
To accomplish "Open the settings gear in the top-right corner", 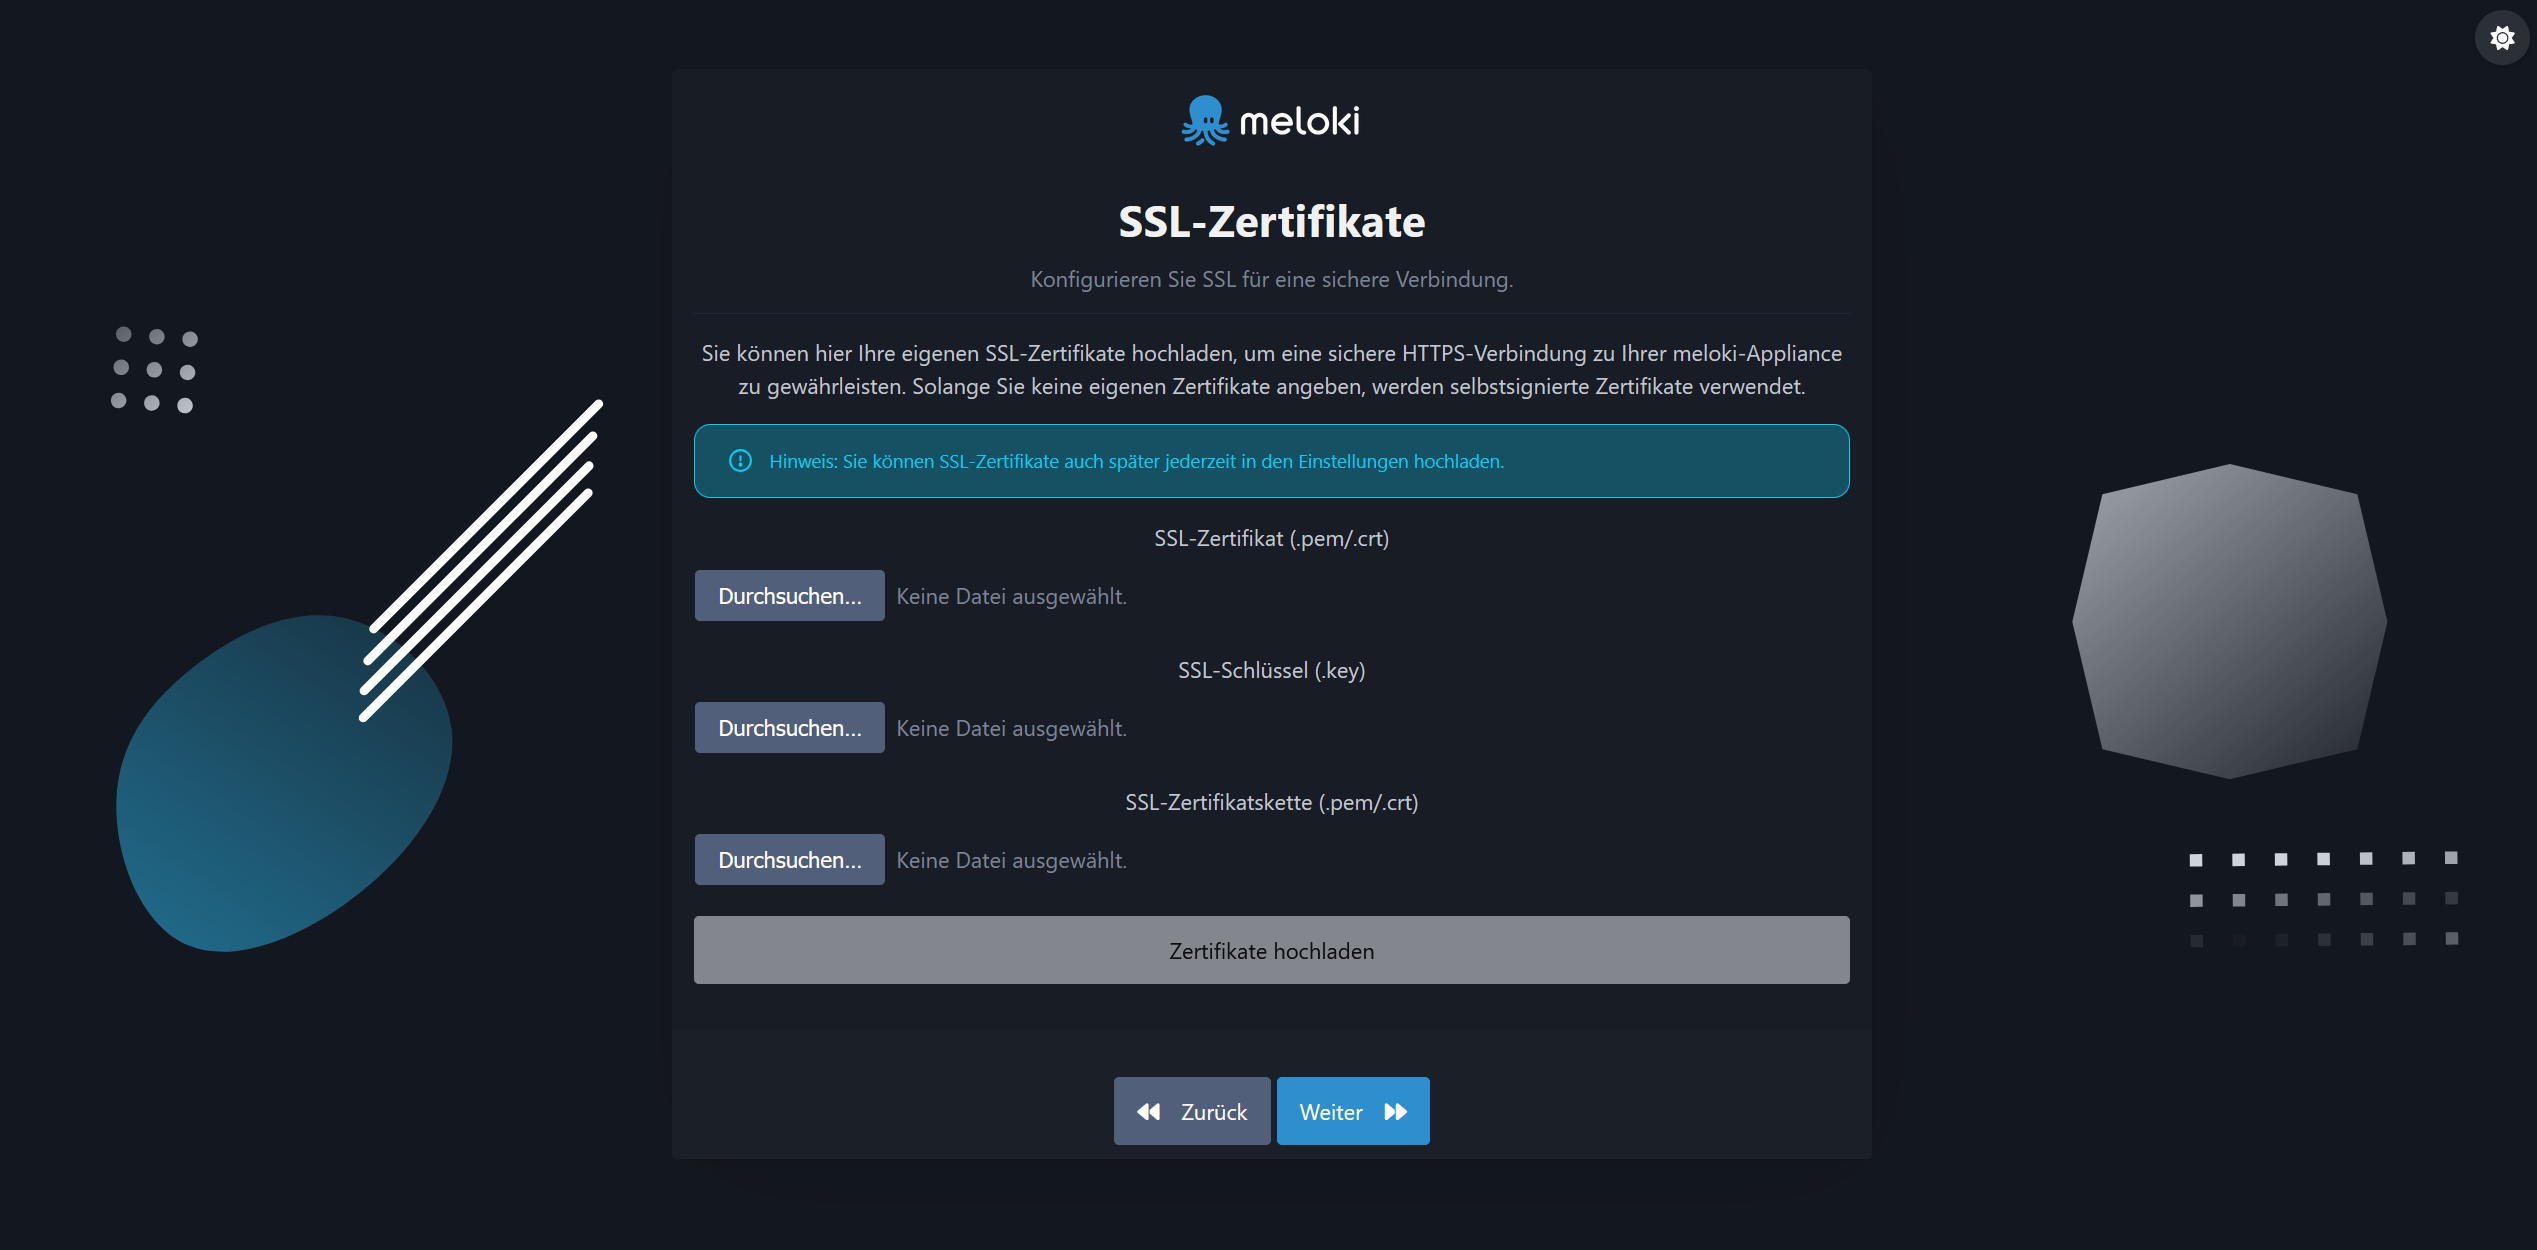I will (2502, 37).
